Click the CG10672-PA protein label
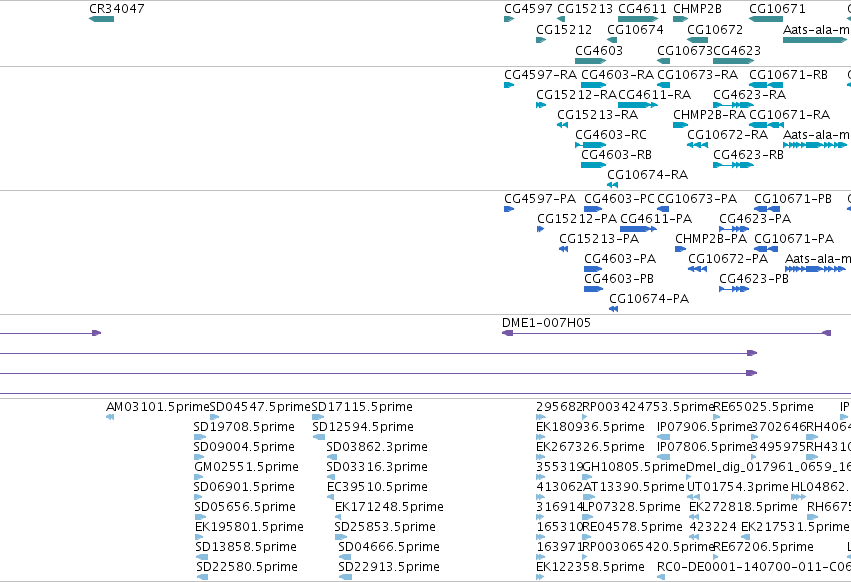The height and width of the screenshot is (582, 851). coord(728,259)
